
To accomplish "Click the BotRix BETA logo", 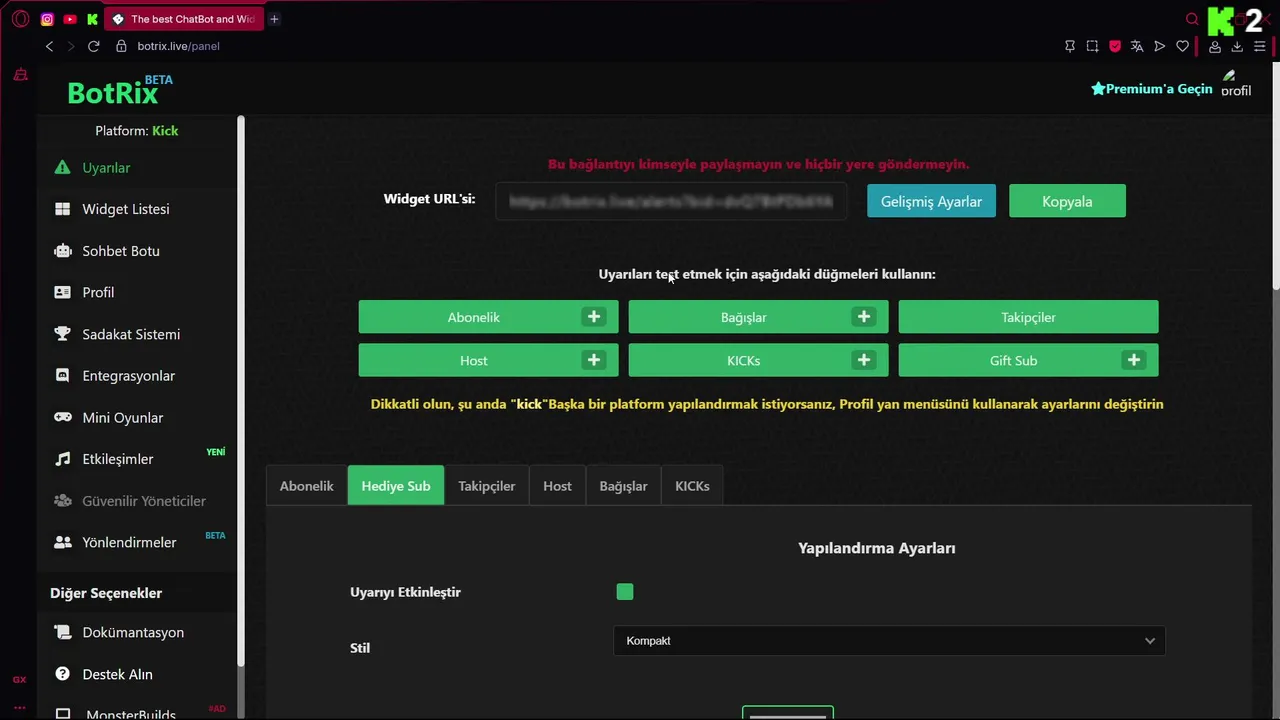I will coord(119,91).
